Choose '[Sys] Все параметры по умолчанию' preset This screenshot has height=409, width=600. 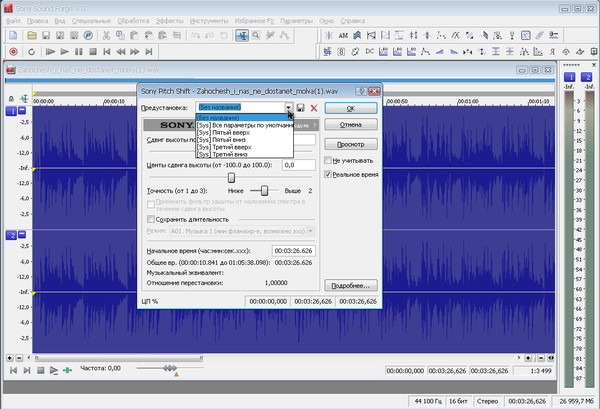245,125
